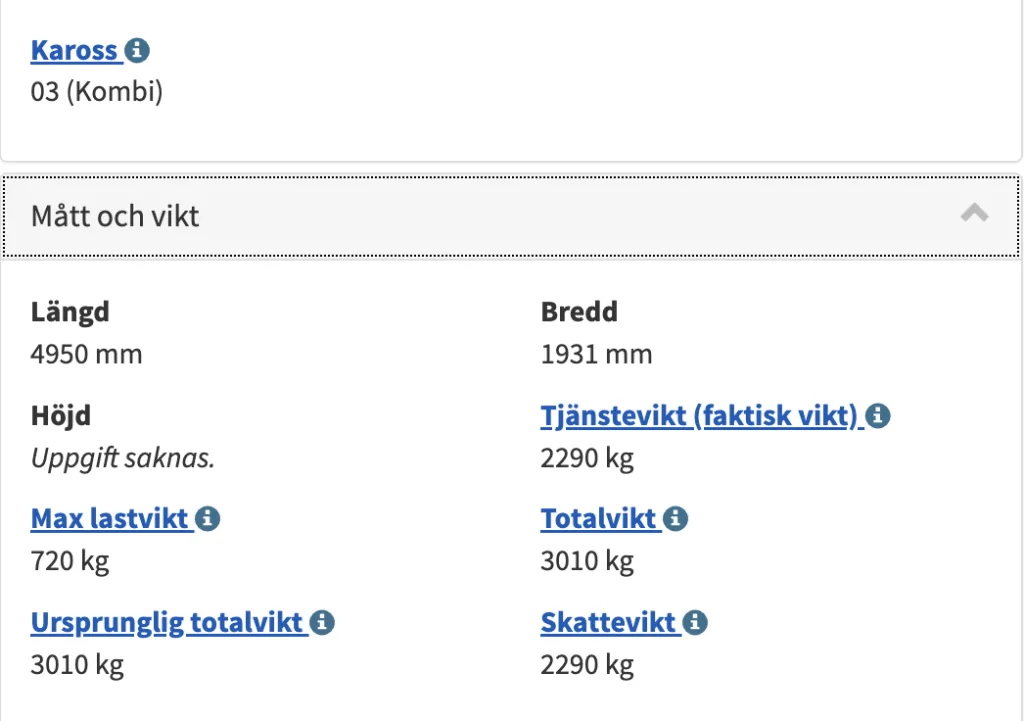The image size is (1024, 721).
Task: Show info for Ursprunglig totalvikt icon
Action: (322, 623)
